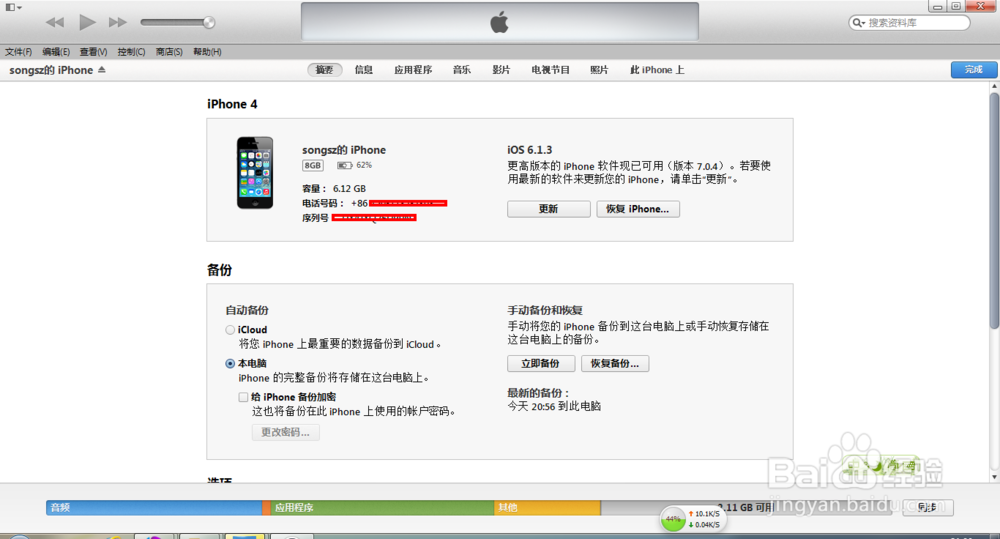1000x539 pixels.
Task: Open the search magnifier options dropdown
Action: tap(858, 22)
